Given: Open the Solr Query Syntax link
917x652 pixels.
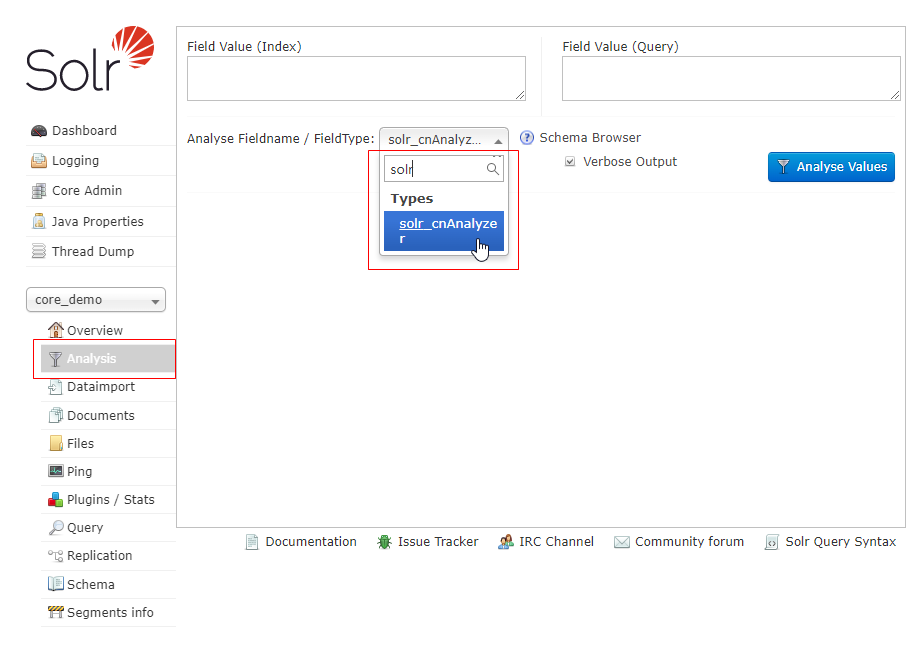Looking at the screenshot, I should click(840, 542).
